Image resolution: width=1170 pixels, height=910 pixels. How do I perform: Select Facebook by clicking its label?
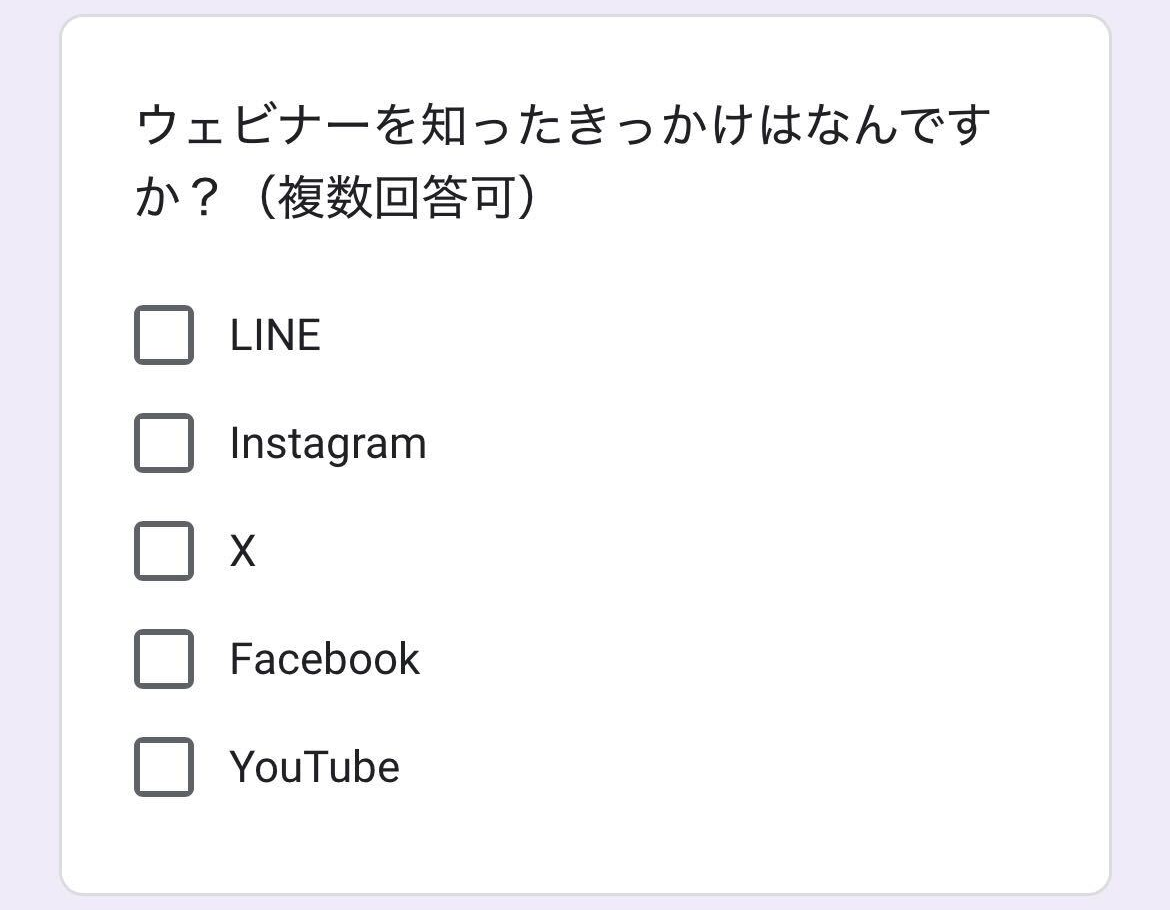(x=325, y=659)
